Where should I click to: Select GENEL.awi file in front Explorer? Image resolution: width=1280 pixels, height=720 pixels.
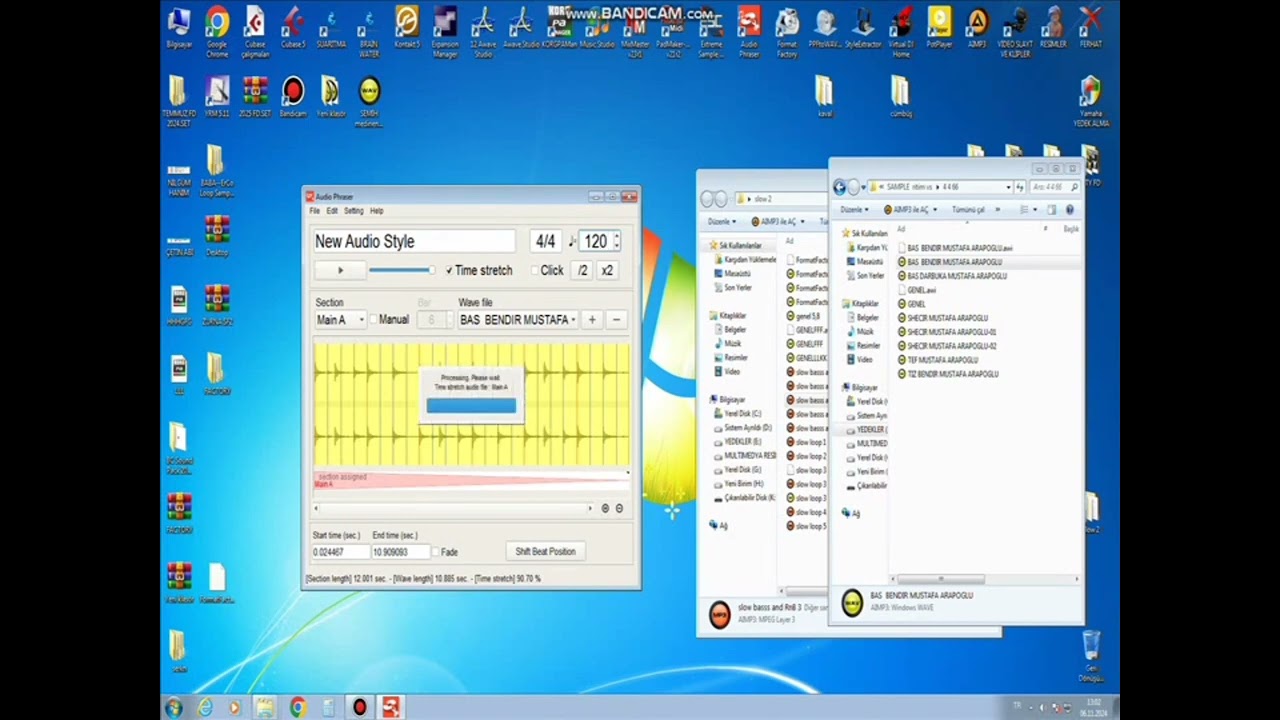click(916, 290)
